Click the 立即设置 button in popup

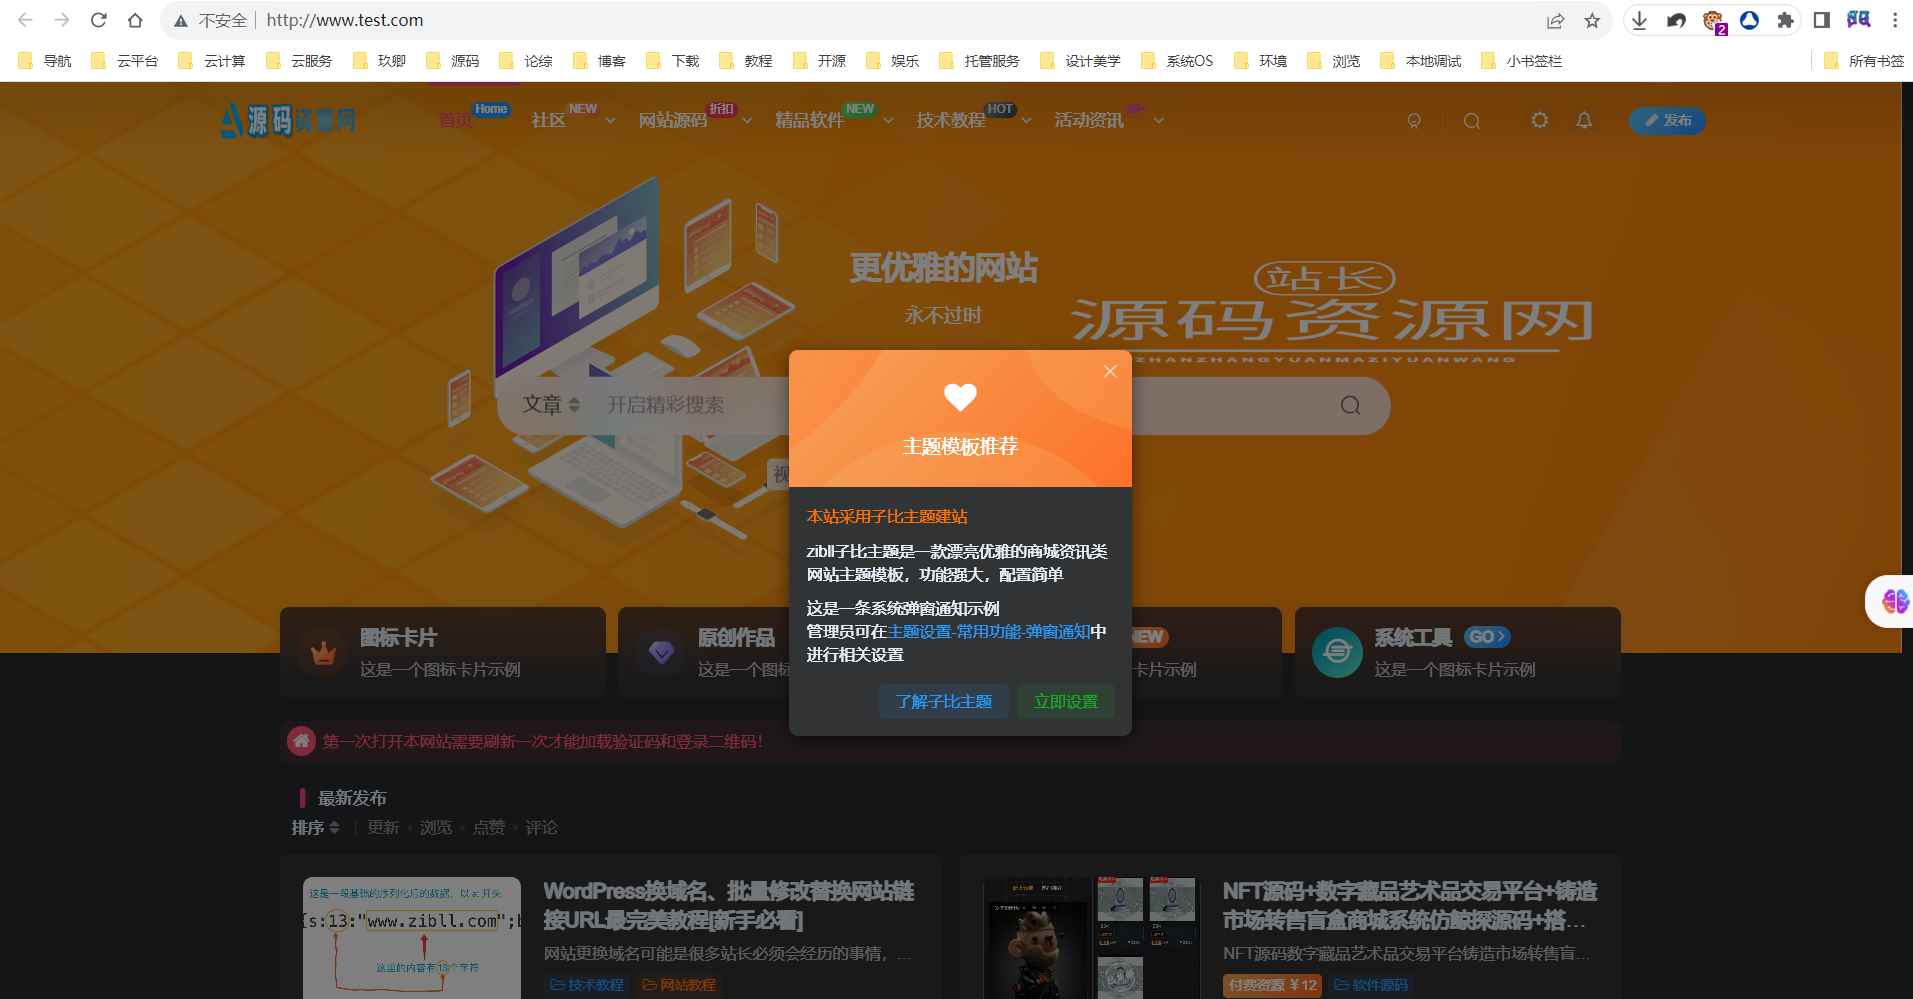(x=1066, y=702)
